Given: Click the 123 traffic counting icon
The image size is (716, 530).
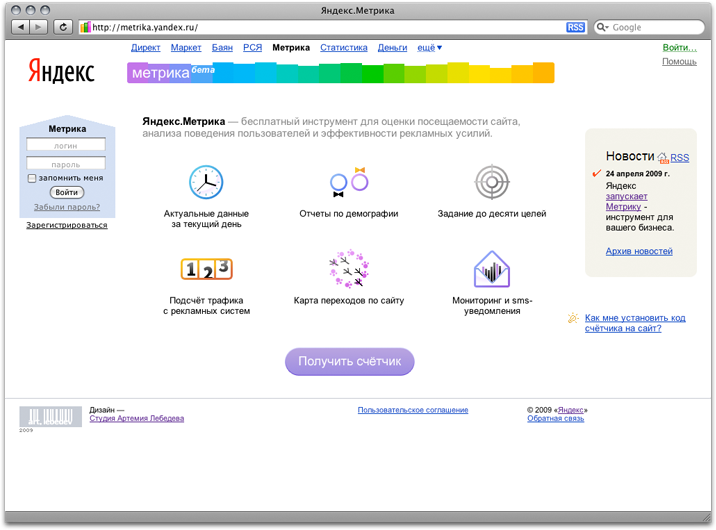Looking at the screenshot, I should 206,268.
